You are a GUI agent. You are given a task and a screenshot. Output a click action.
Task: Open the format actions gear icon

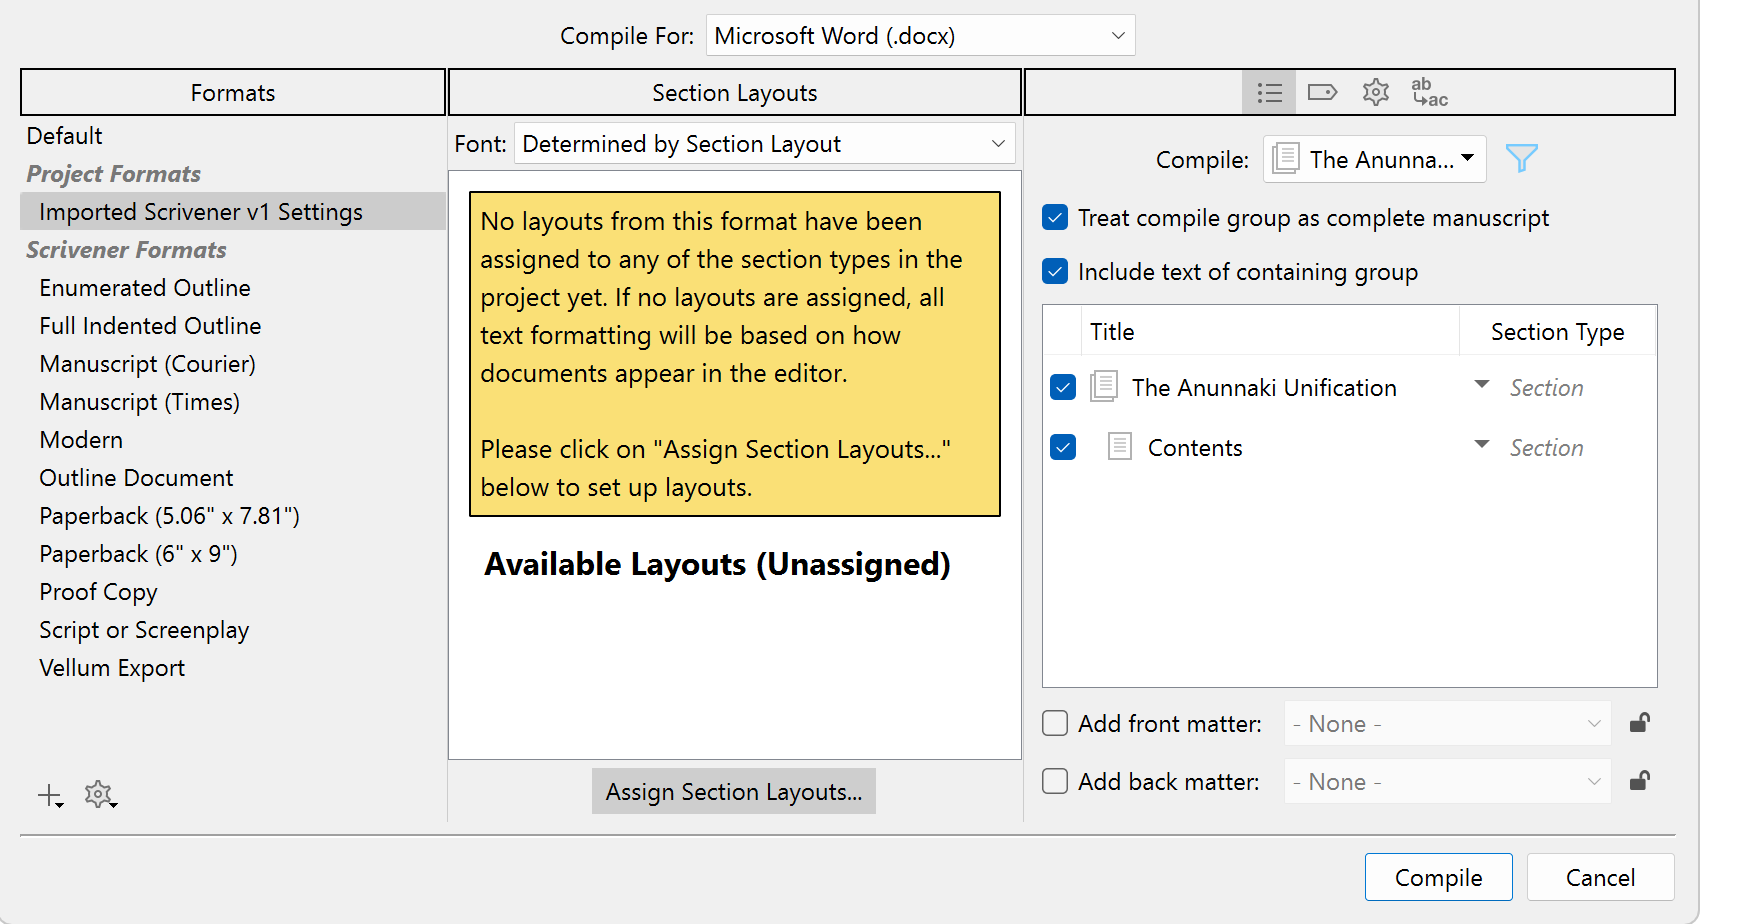pyautogui.click(x=100, y=795)
